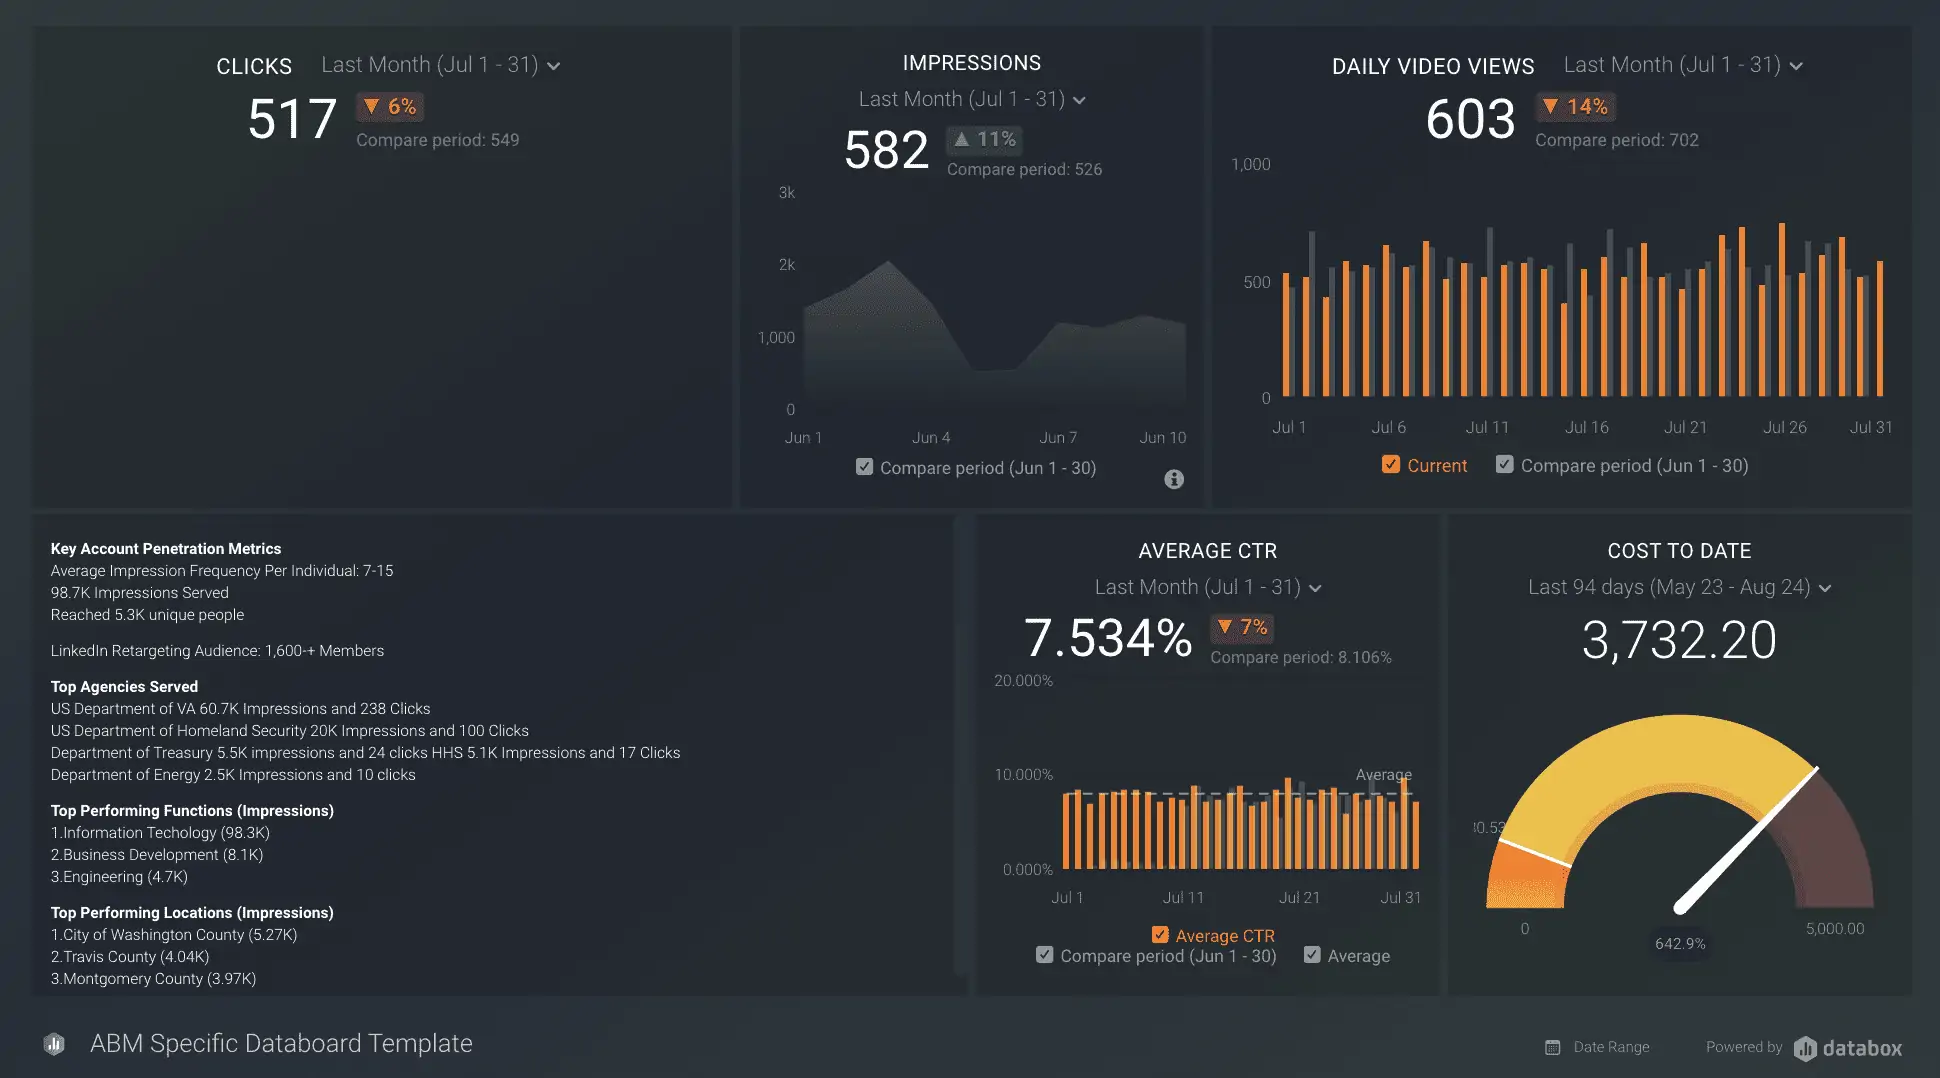Click the Databox logo icon at bottom left

(x=54, y=1044)
